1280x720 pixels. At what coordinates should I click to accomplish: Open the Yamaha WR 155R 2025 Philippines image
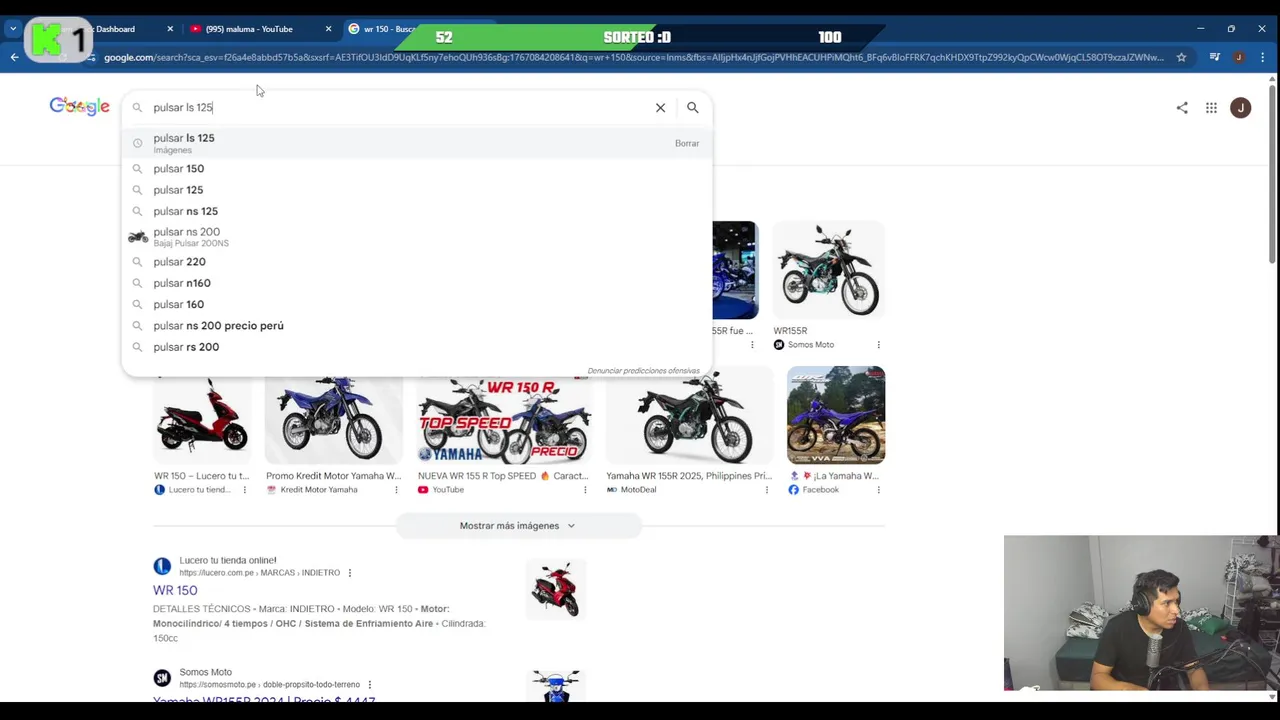pos(689,415)
